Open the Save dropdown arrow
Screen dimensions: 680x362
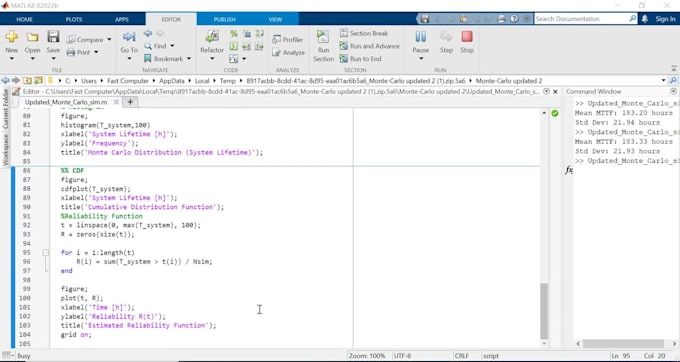coord(53,59)
